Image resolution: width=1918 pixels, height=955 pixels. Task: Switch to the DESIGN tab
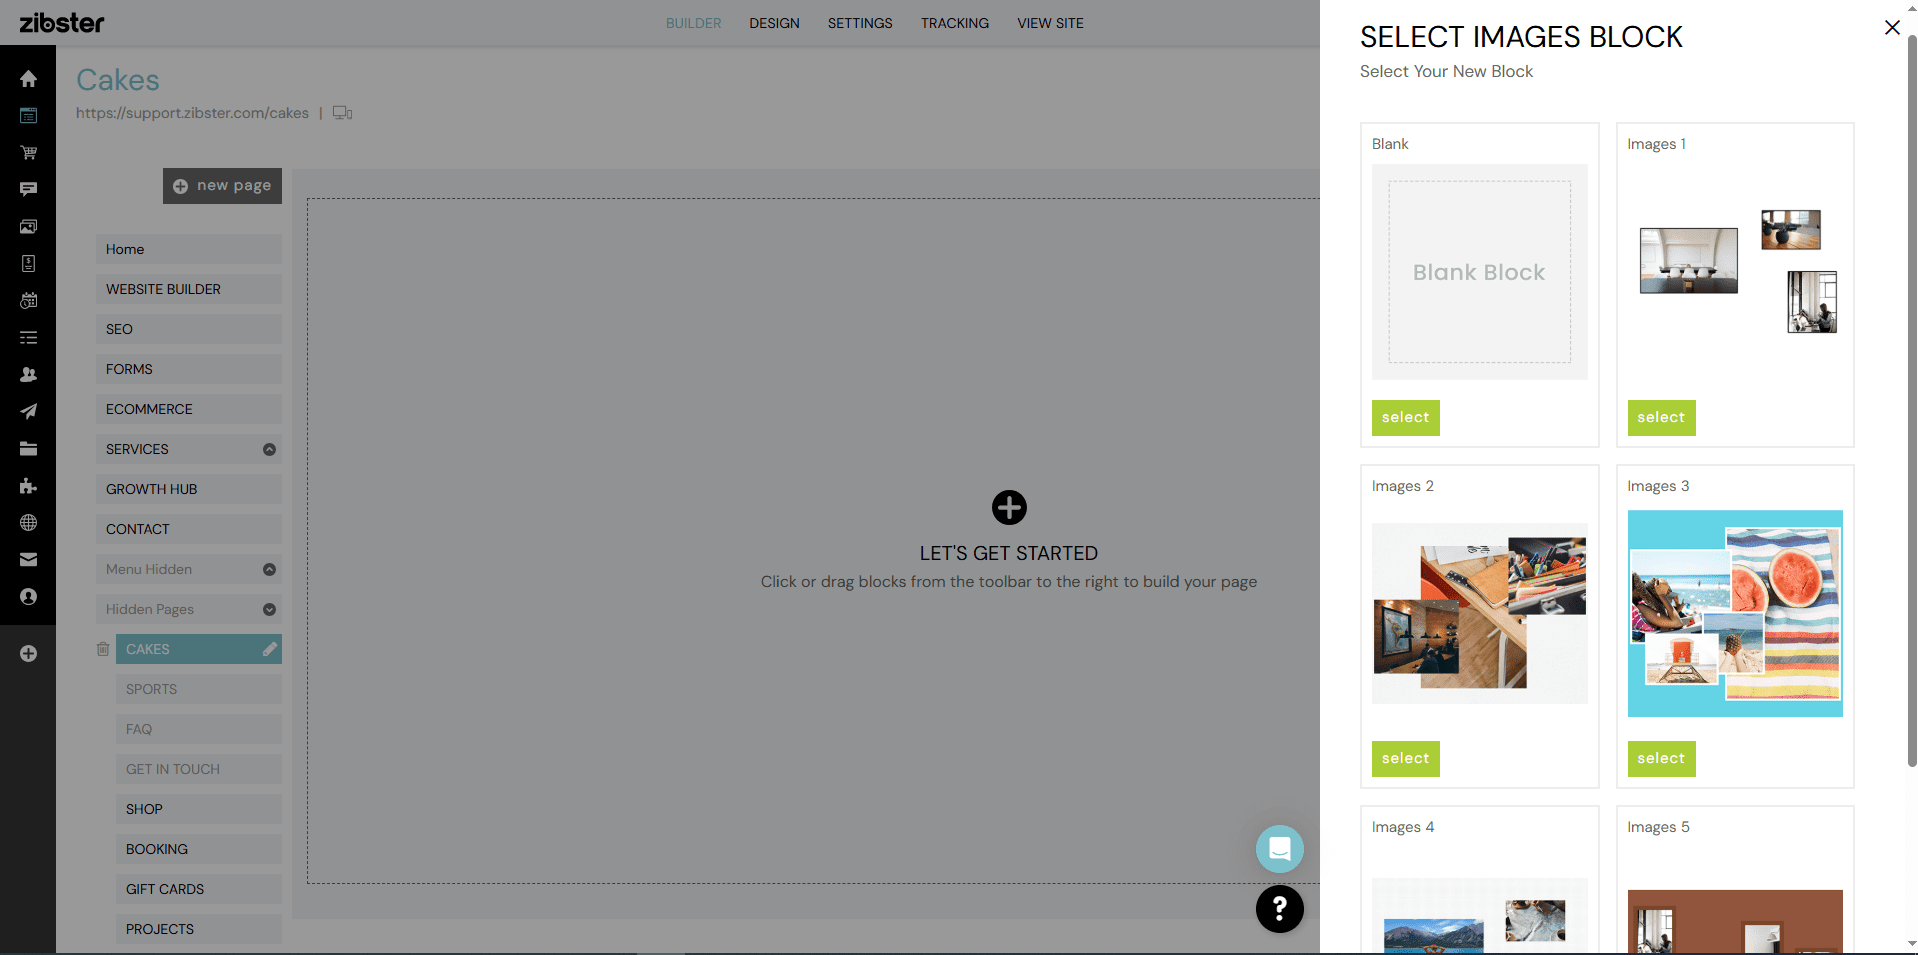(x=774, y=23)
